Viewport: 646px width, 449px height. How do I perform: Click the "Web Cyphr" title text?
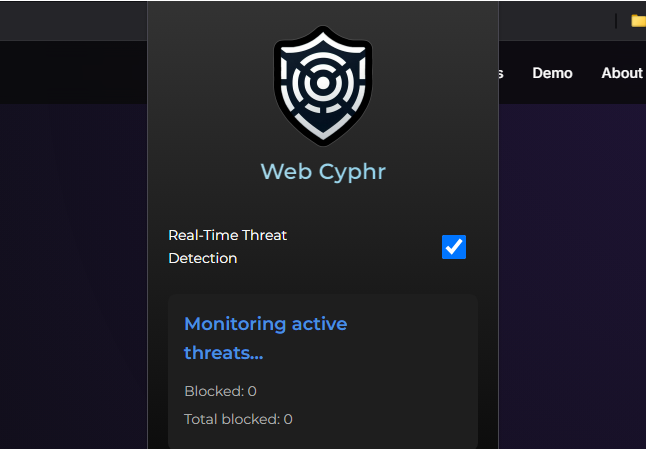click(x=322, y=172)
